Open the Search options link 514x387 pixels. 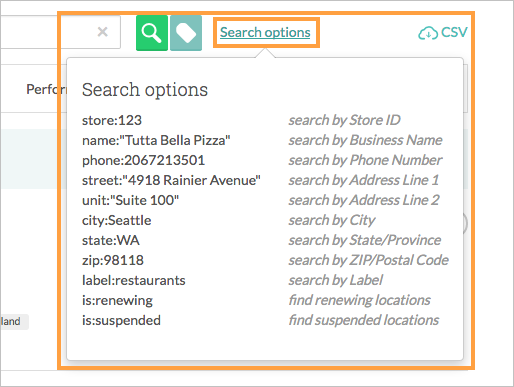tap(265, 32)
